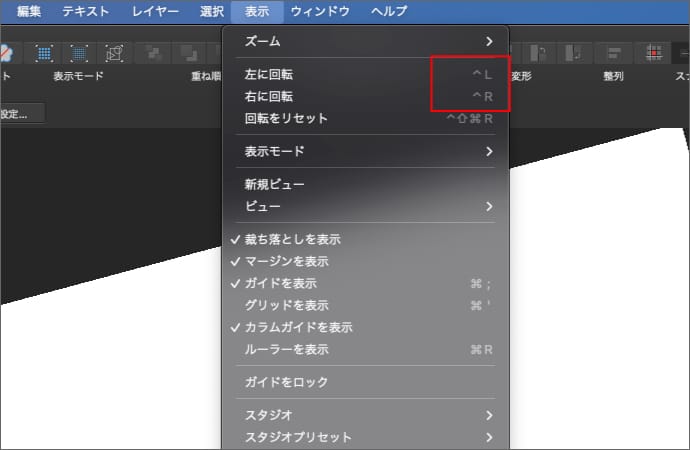Screen dimensions: 690x450
Task: Expand the スタジオプリセット submenu
Action: coord(366,437)
